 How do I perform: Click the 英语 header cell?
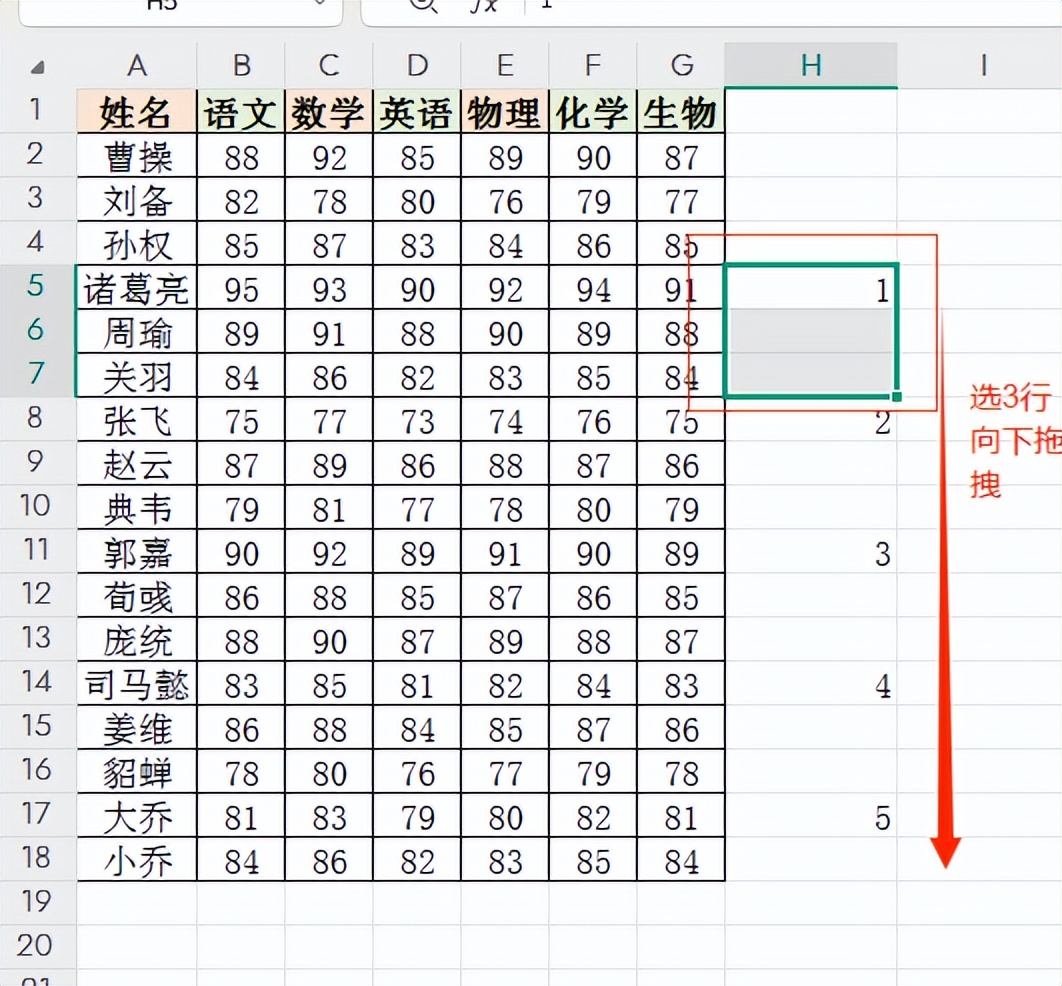pyautogui.click(x=417, y=111)
